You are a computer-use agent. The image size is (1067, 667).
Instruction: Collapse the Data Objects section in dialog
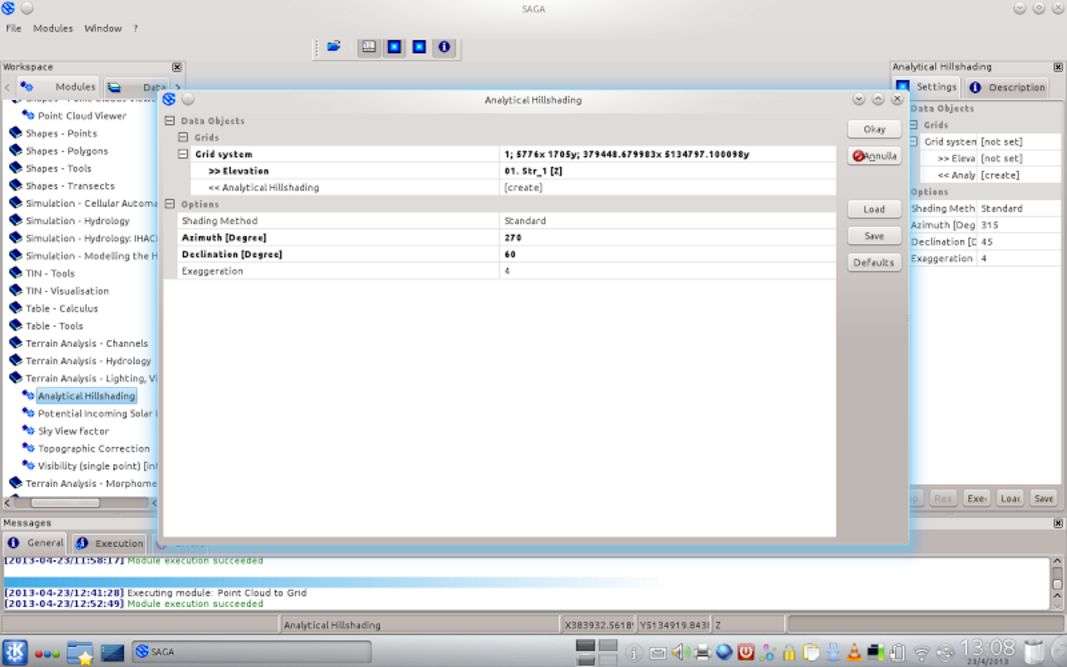click(x=169, y=121)
